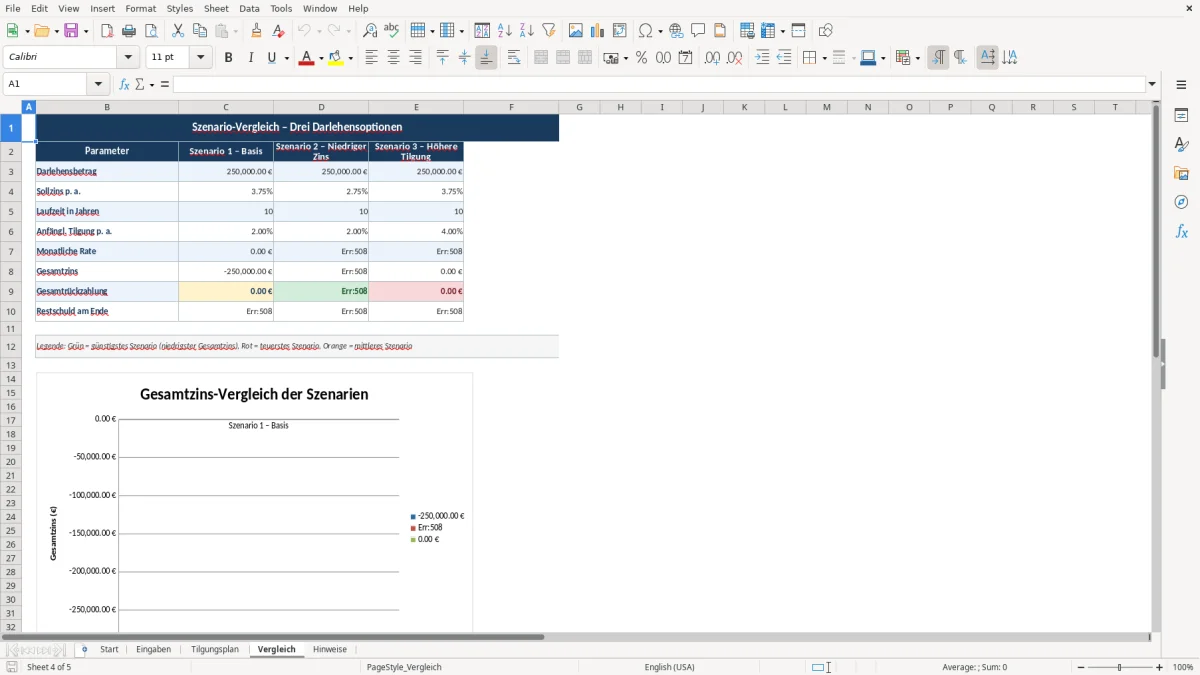Expand Name Box dropdown arrow

(98, 84)
